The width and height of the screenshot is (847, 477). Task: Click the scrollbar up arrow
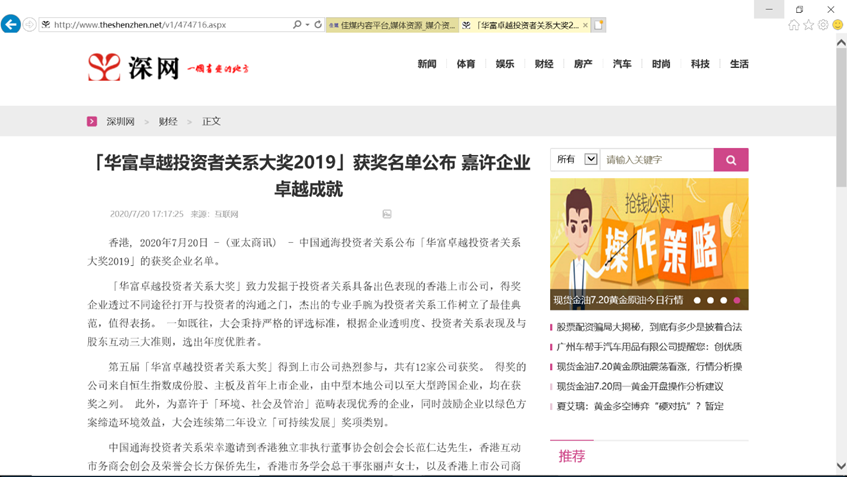pyautogui.click(x=841, y=42)
